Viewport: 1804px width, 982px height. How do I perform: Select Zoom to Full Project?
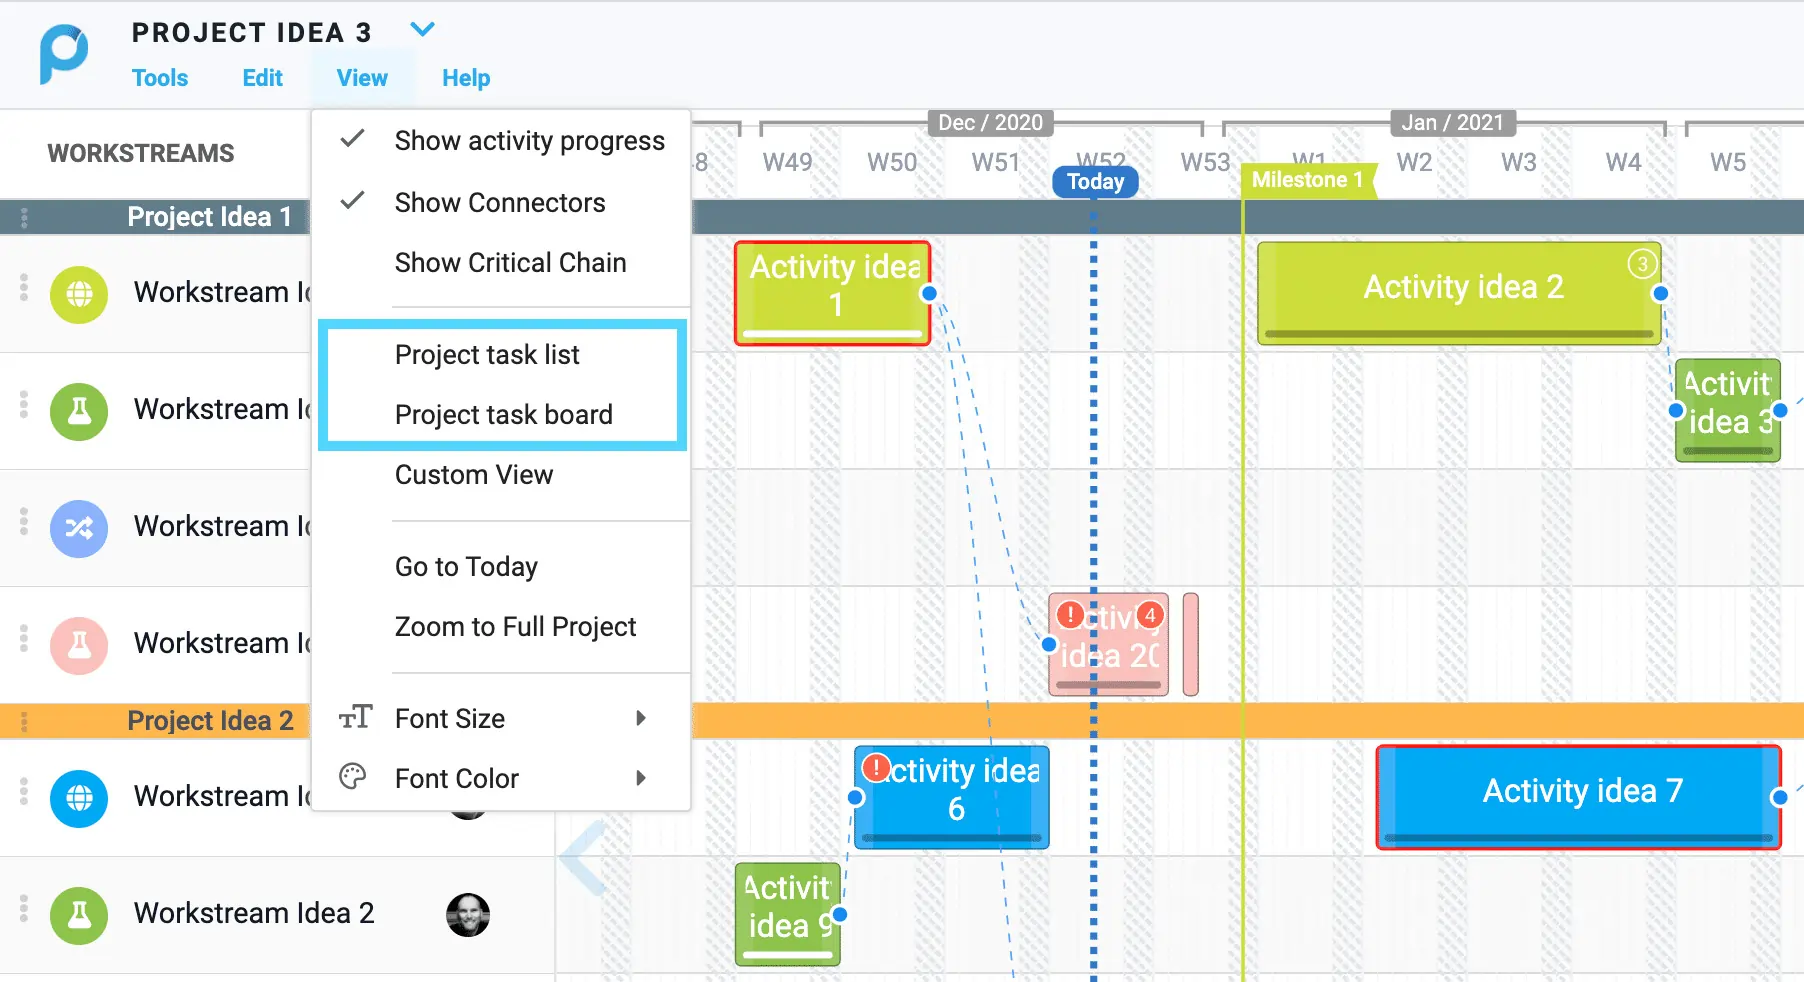click(515, 626)
